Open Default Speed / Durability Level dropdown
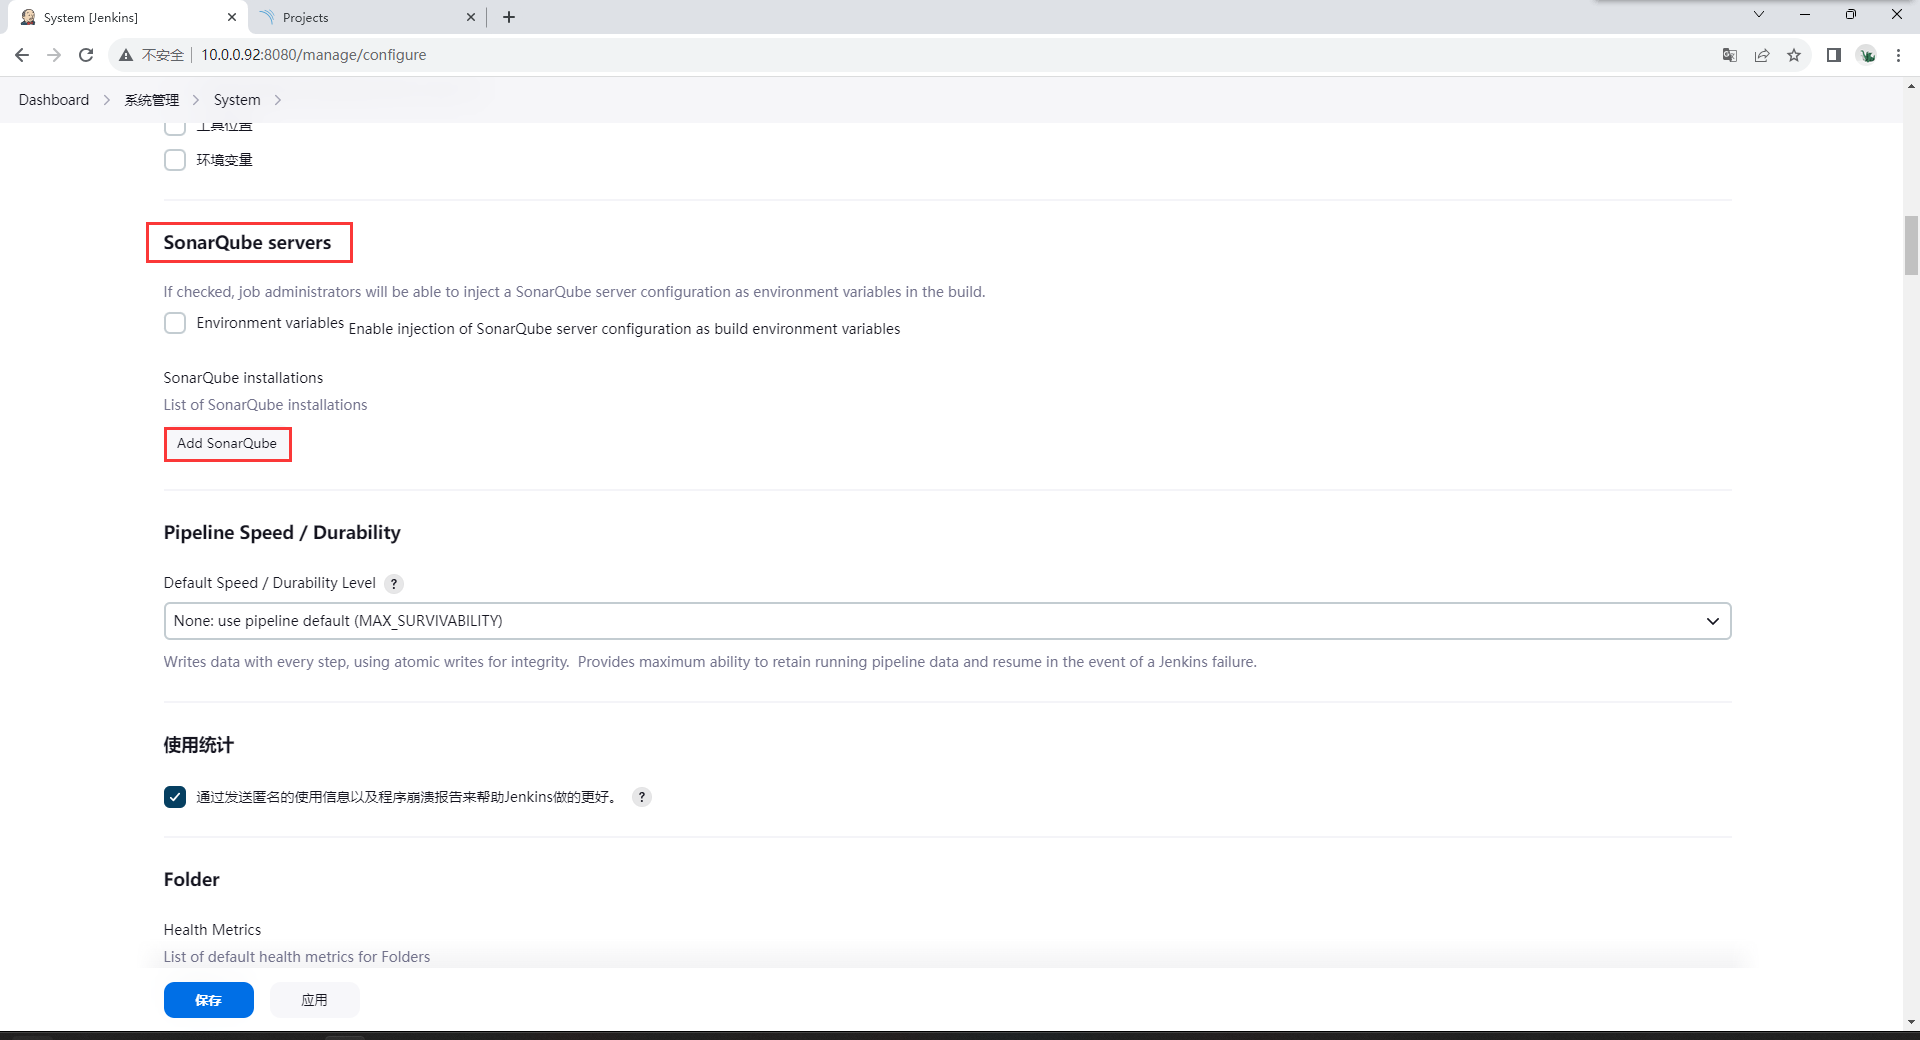The height and width of the screenshot is (1040, 1920). click(x=947, y=621)
